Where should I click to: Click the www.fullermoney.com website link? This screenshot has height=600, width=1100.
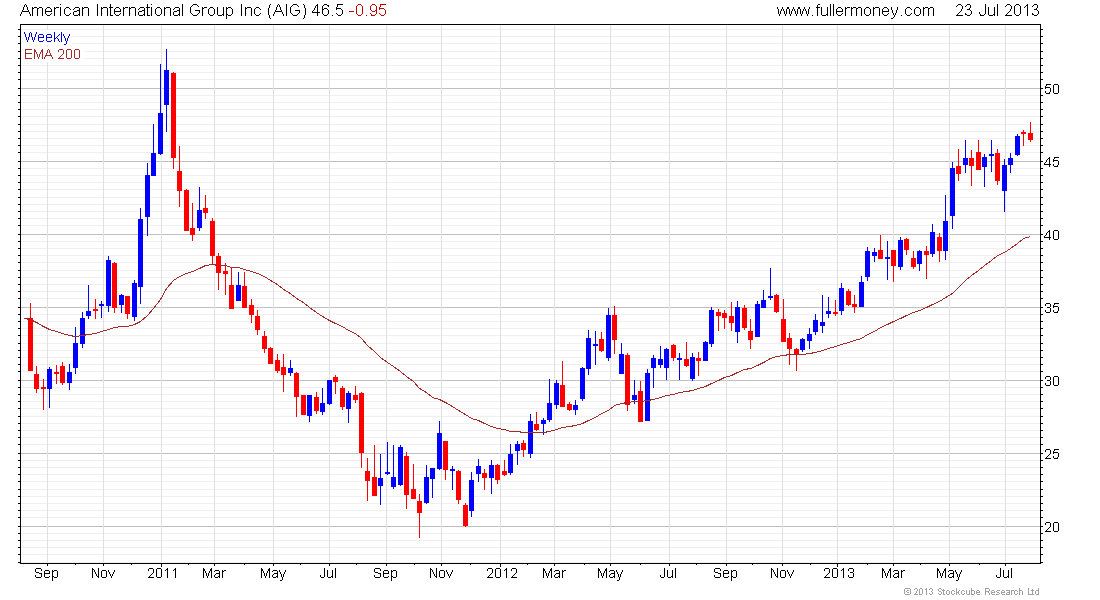point(855,11)
